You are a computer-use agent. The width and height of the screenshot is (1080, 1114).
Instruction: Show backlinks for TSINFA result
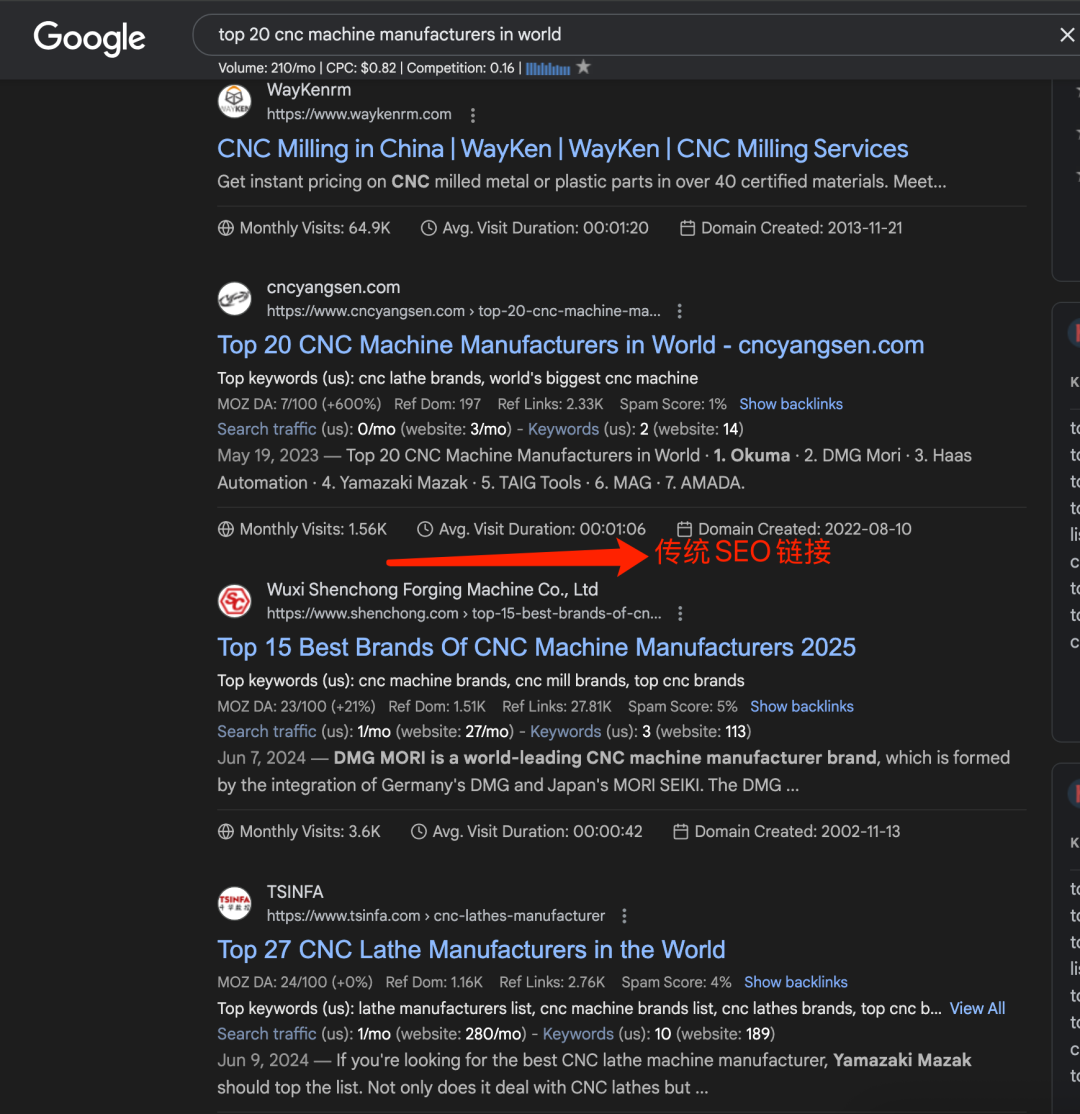pyautogui.click(x=796, y=982)
